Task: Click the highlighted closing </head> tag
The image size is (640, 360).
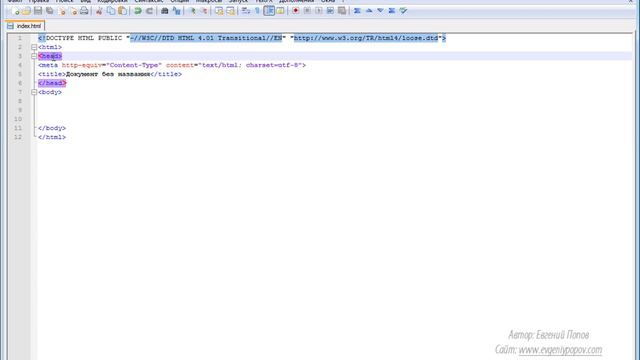Action: coord(52,83)
